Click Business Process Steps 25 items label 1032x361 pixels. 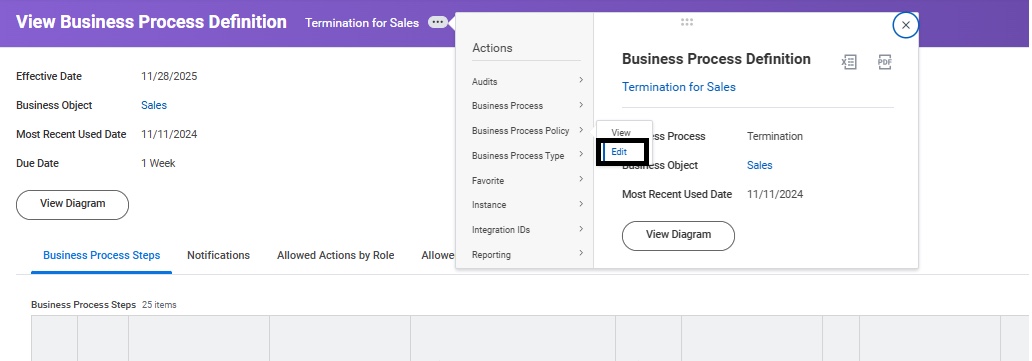coord(103,305)
